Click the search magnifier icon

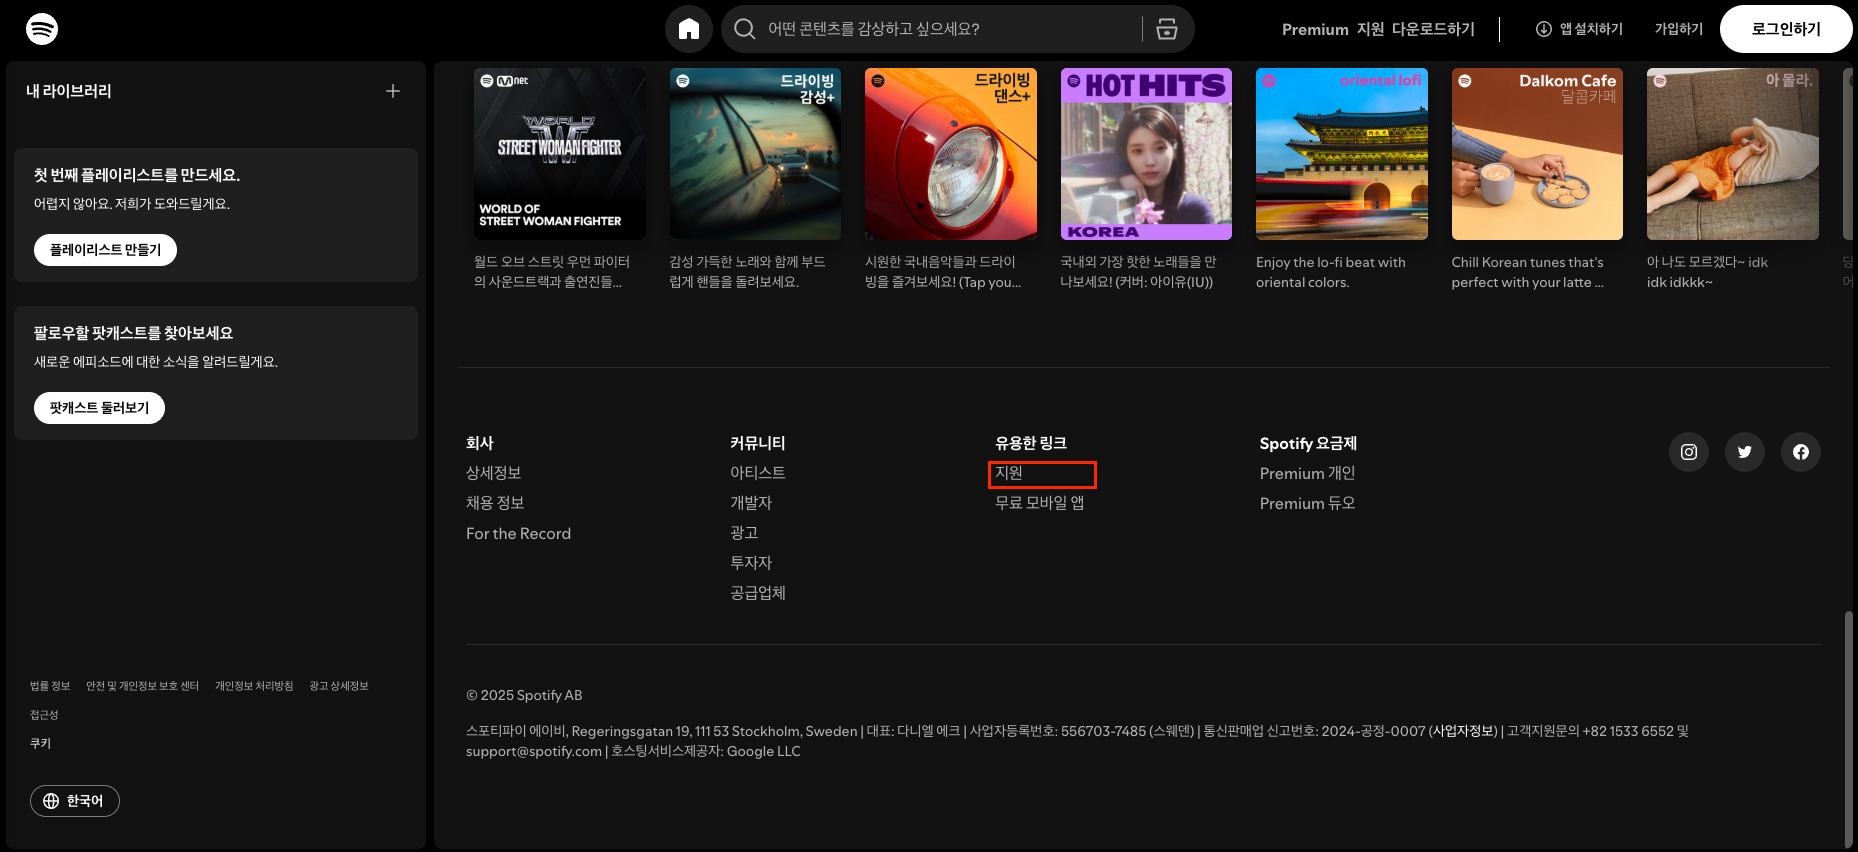click(x=745, y=29)
